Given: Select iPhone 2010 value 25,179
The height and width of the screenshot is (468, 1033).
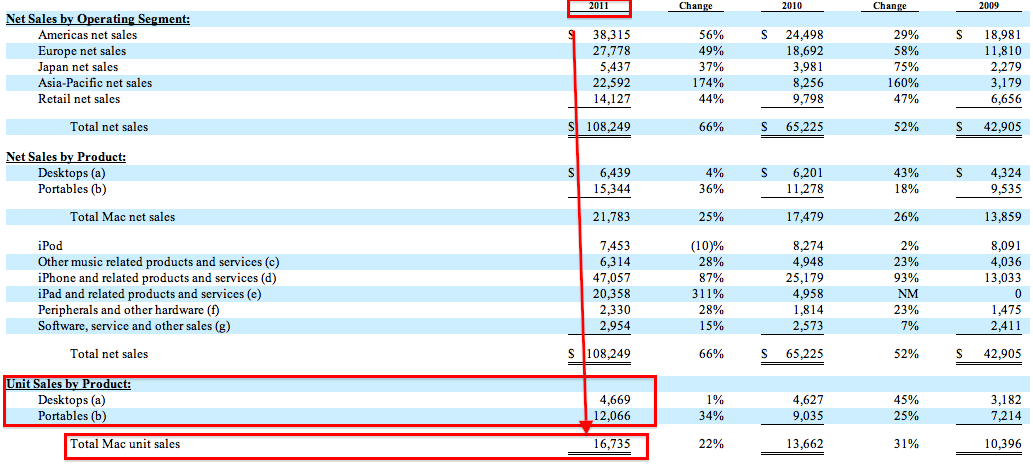Looking at the screenshot, I should click(x=802, y=278).
